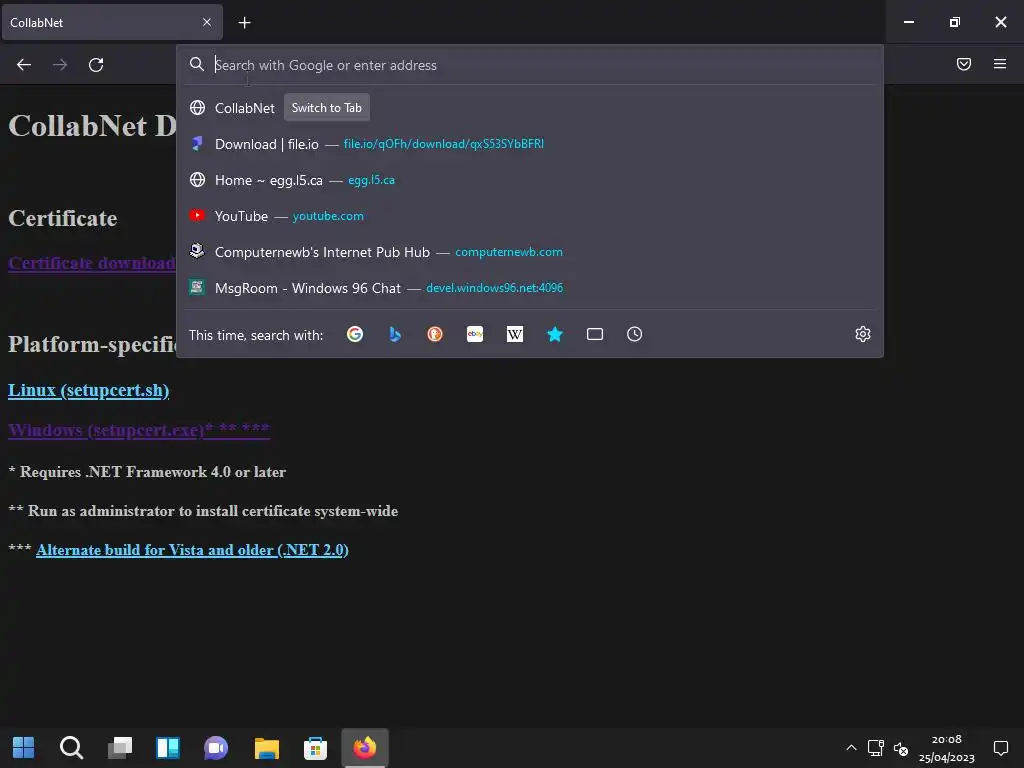Screen dimensions: 1024x768
Task: Open the Home ~ egg.l5.ca suggestion
Action: coord(530,180)
